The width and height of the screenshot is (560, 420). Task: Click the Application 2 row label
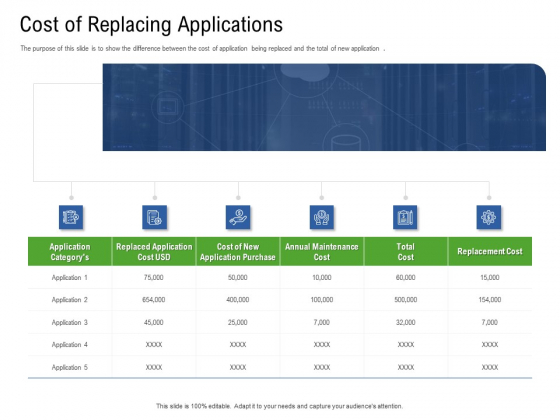(x=70, y=300)
